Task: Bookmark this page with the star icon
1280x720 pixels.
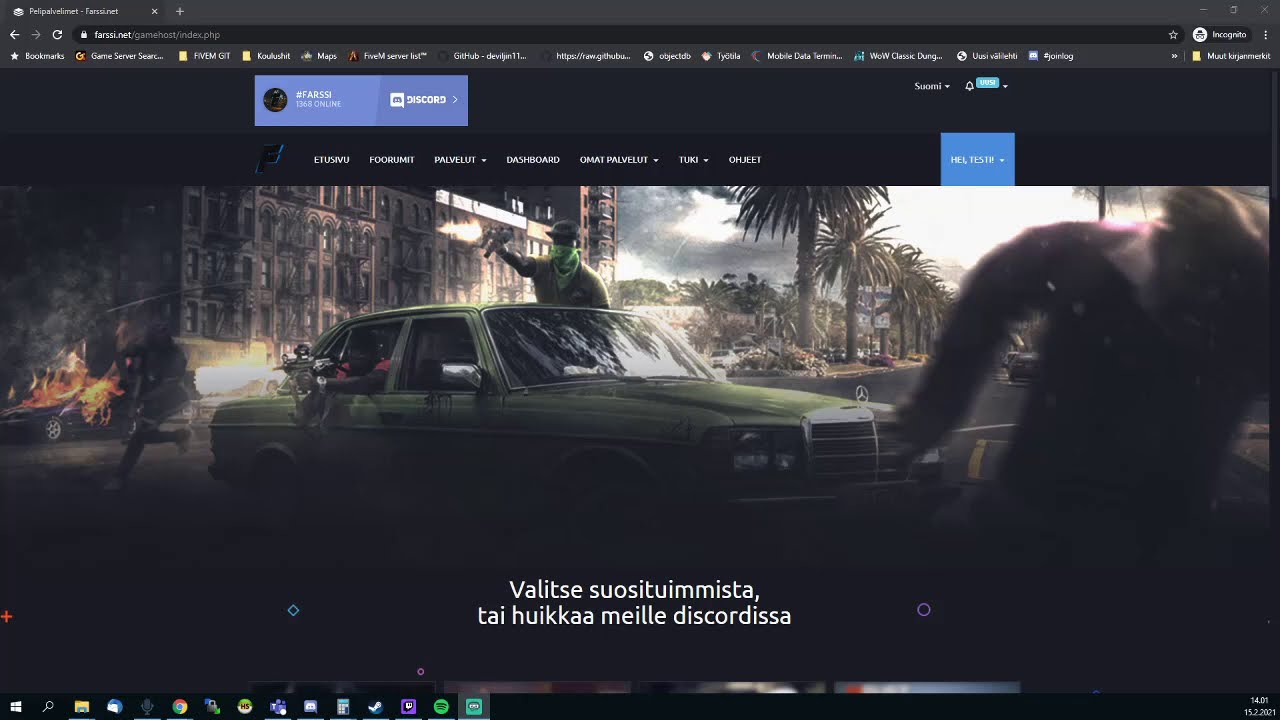Action: tap(1173, 34)
